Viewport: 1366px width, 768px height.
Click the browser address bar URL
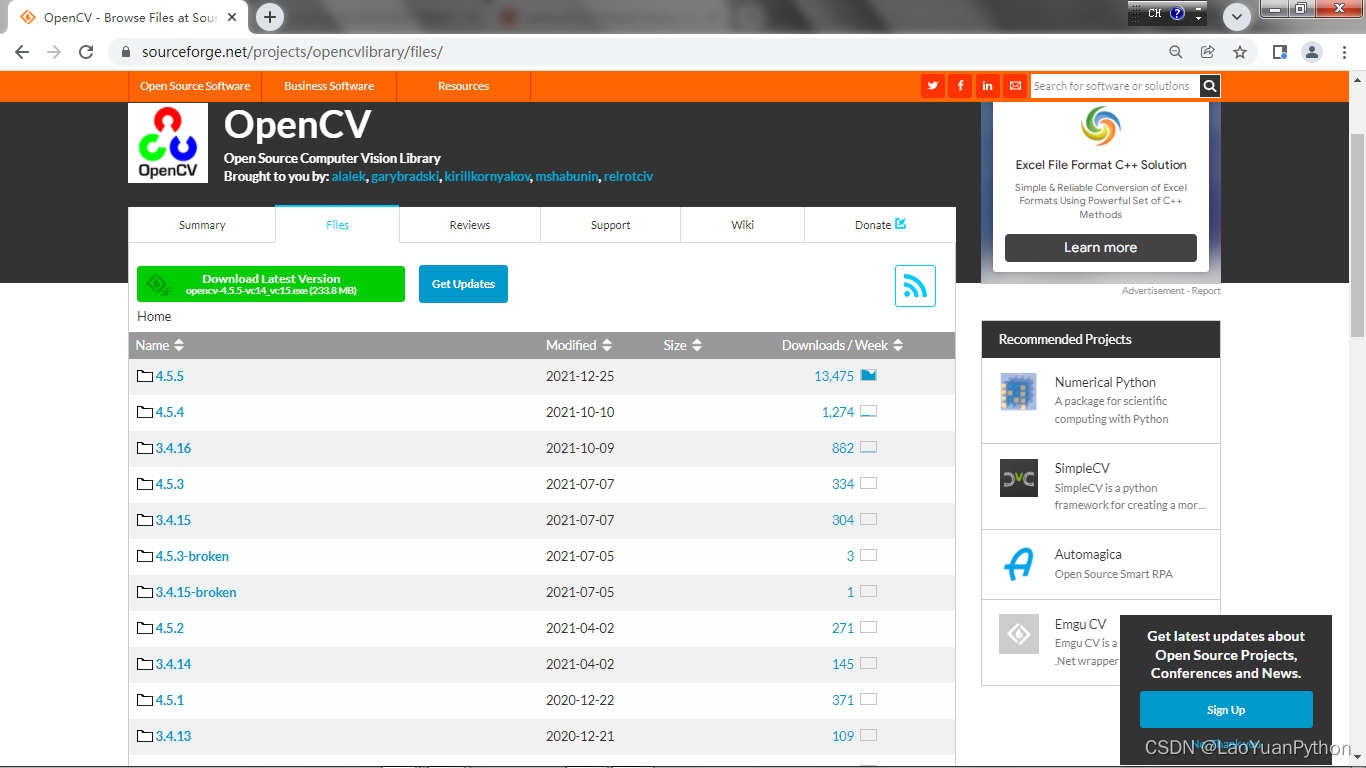click(x=292, y=52)
